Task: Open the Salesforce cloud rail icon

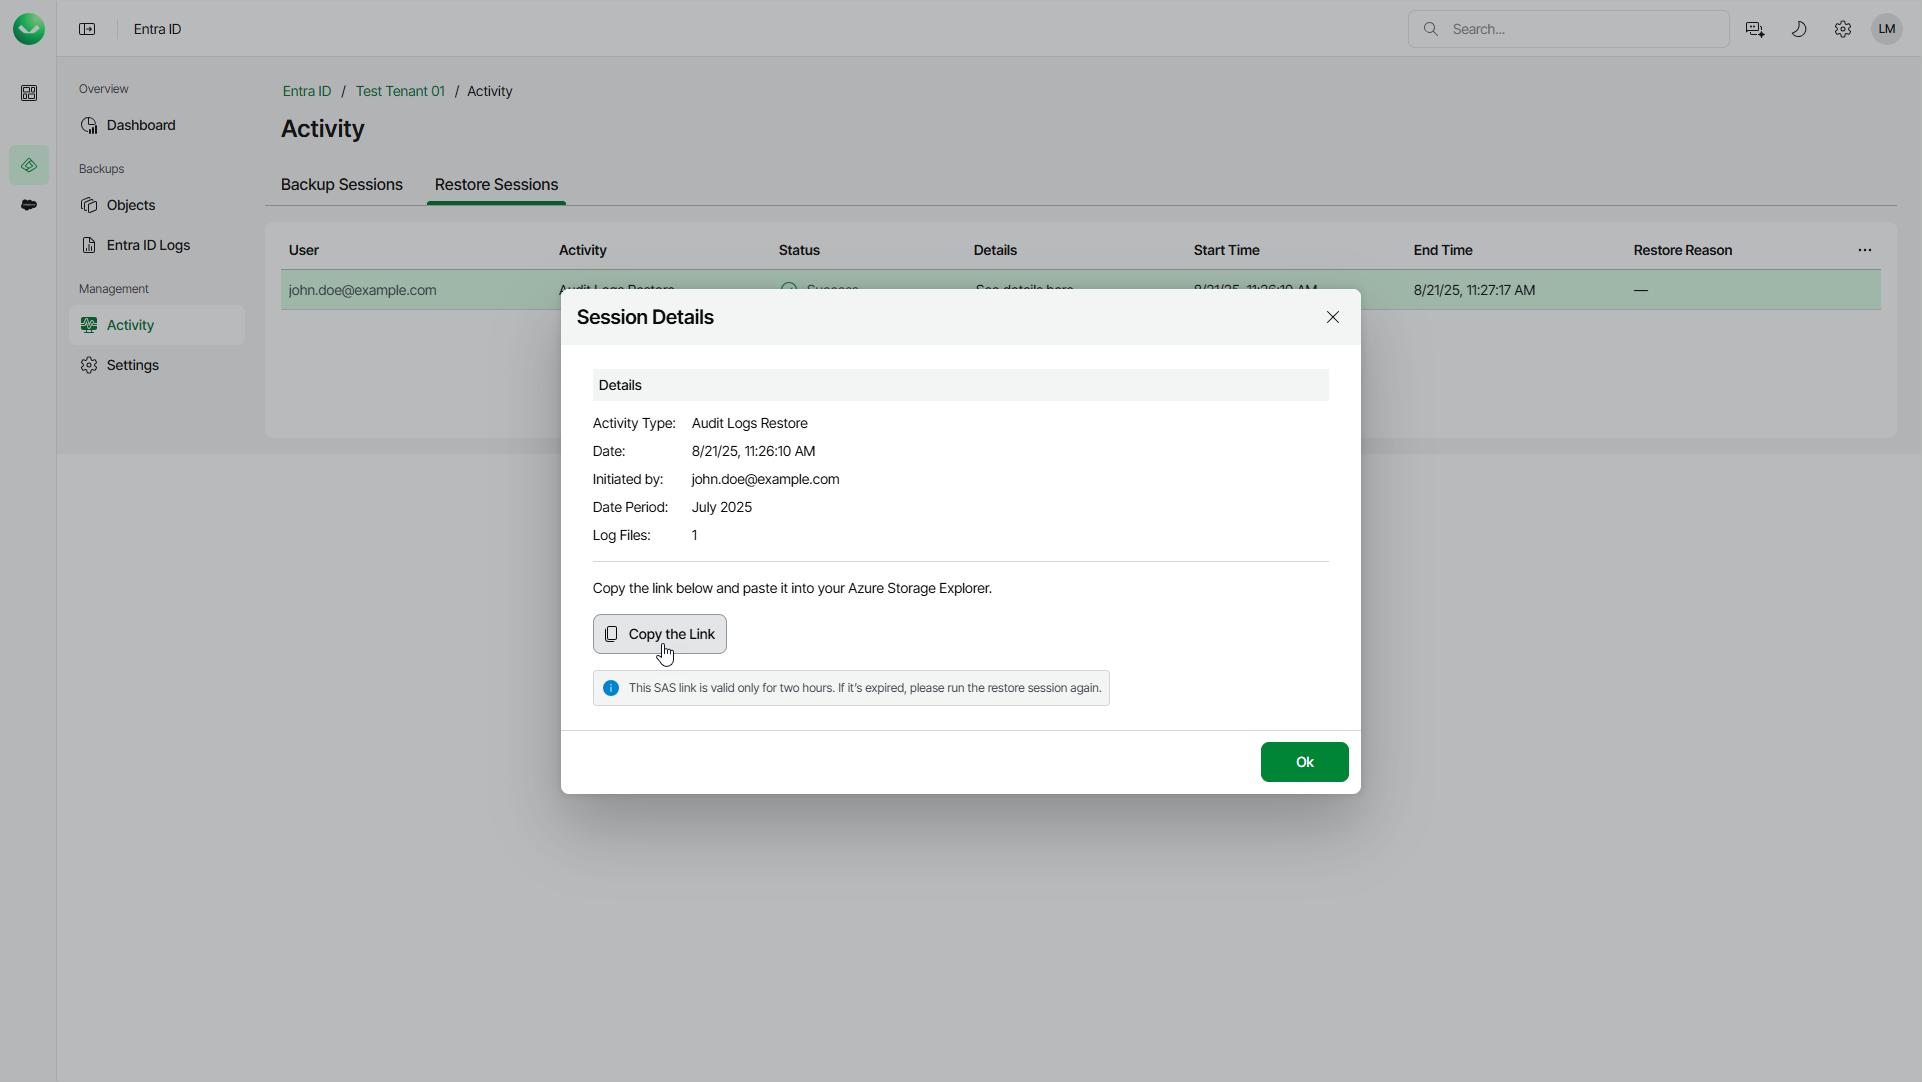Action: tap(29, 205)
